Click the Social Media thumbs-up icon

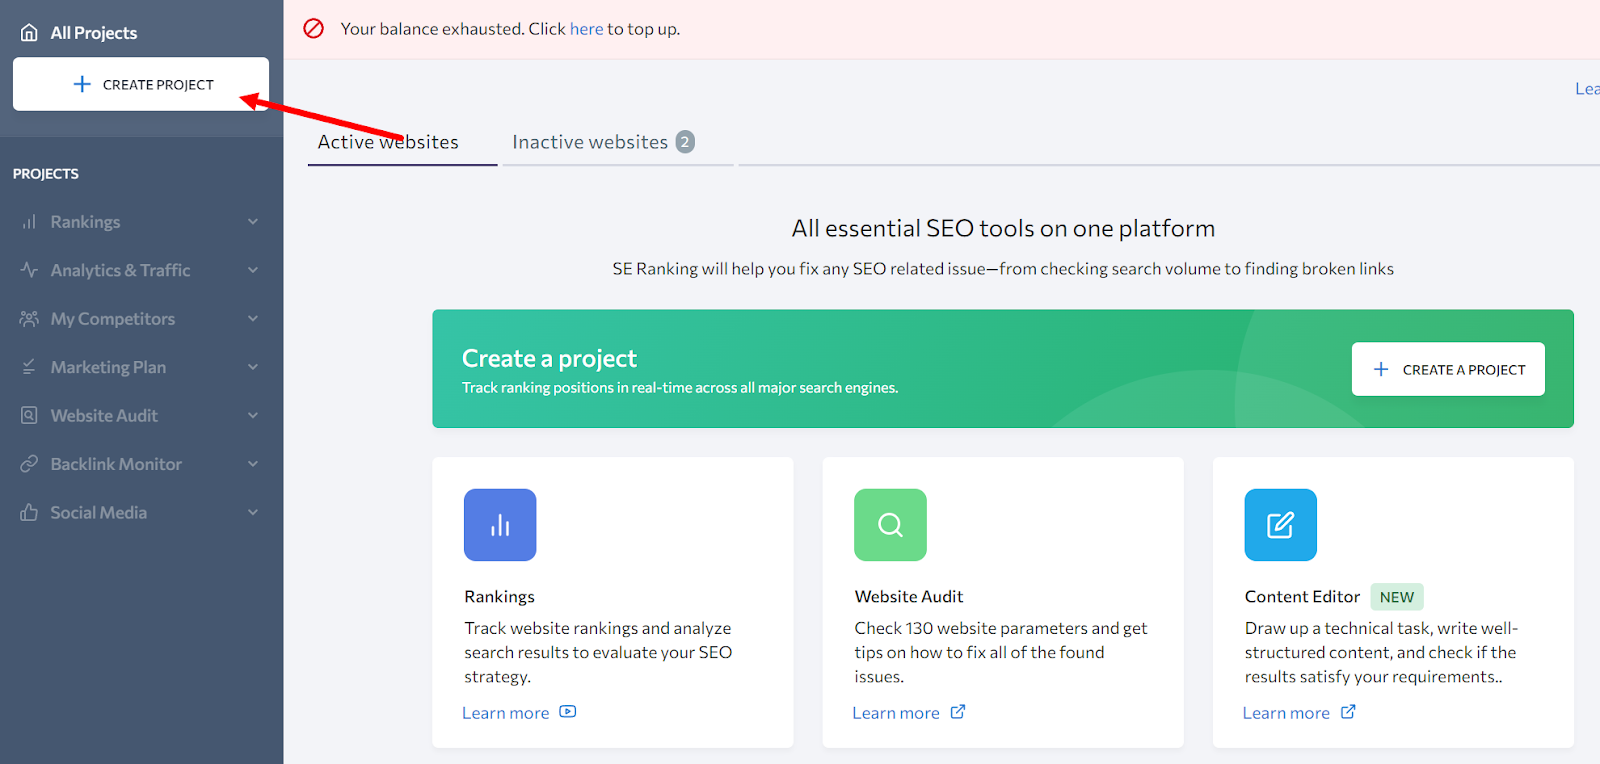coord(29,512)
